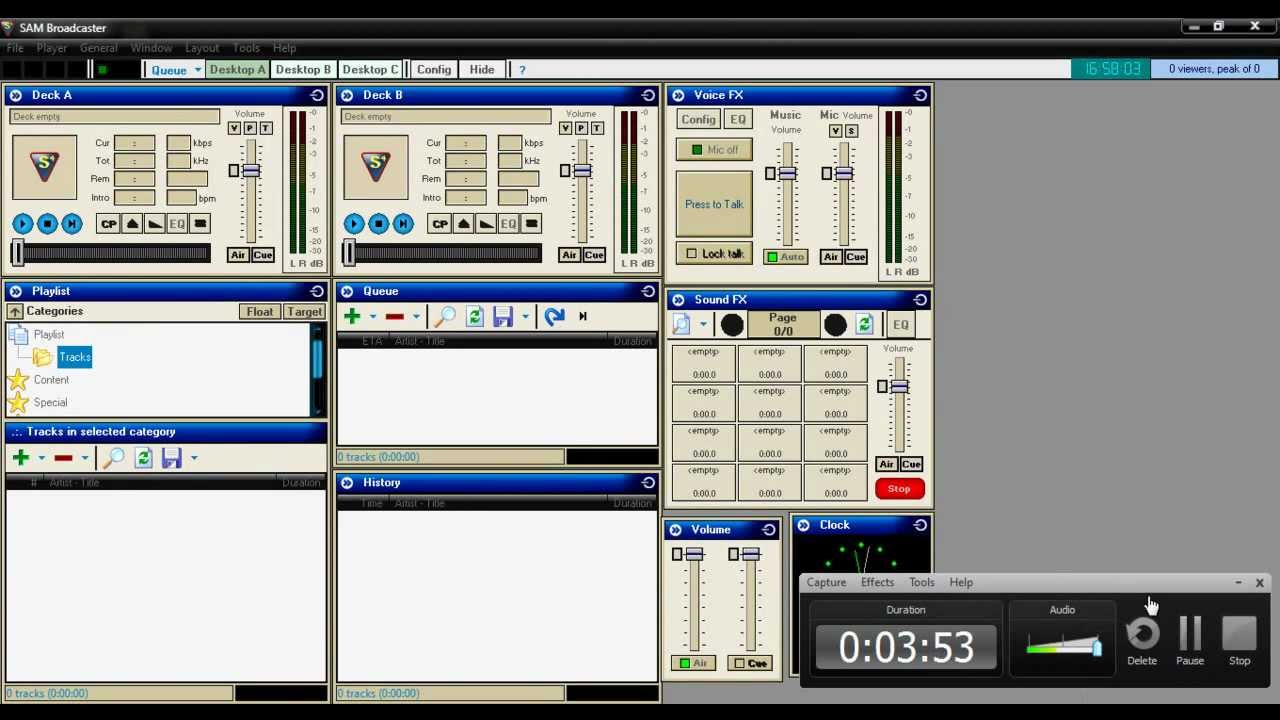The image size is (1280, 720).
Task: Open the Window menu
Action: click(x=151, y=48)
